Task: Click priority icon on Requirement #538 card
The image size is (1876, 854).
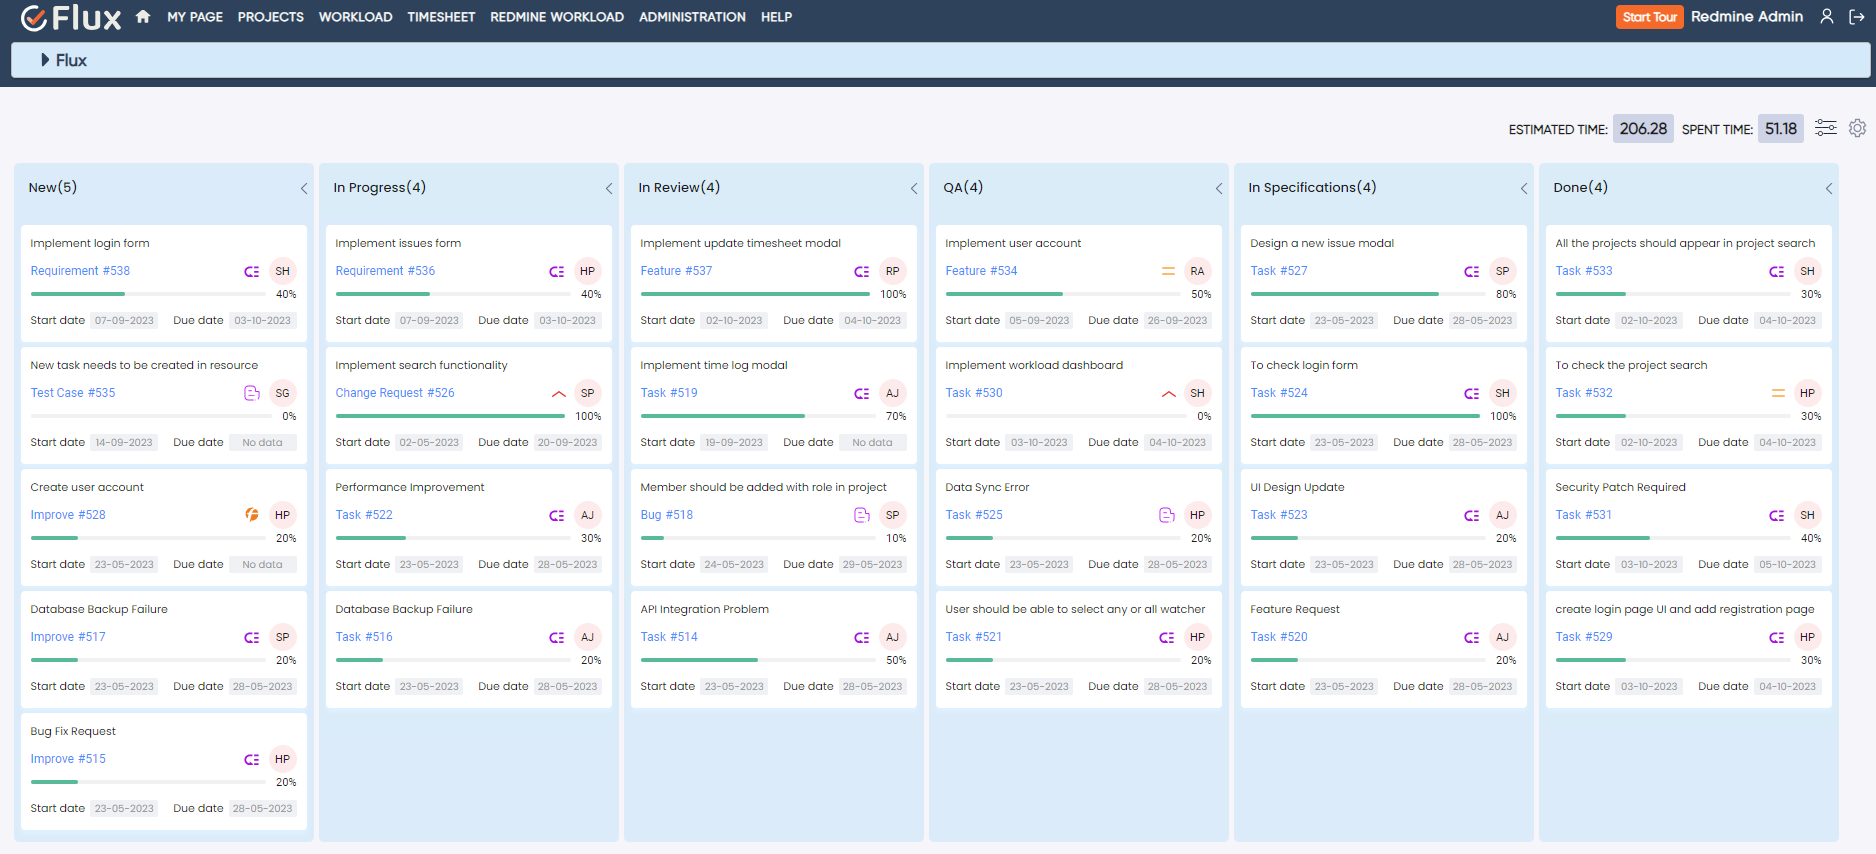Action: click(252, 271)
